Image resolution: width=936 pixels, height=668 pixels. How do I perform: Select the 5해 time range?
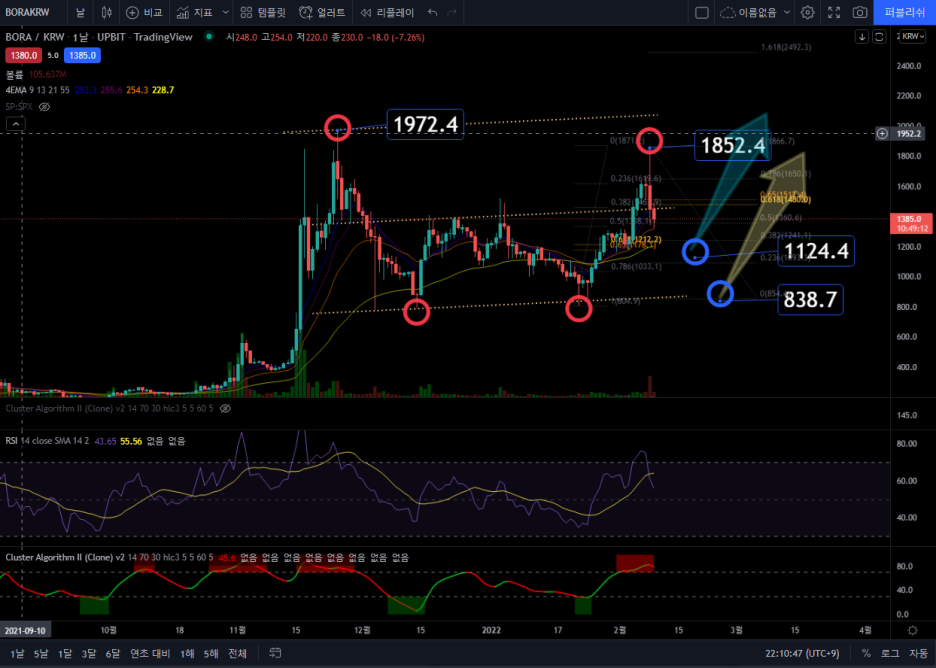pyautogui.click(x=211, y=654)
